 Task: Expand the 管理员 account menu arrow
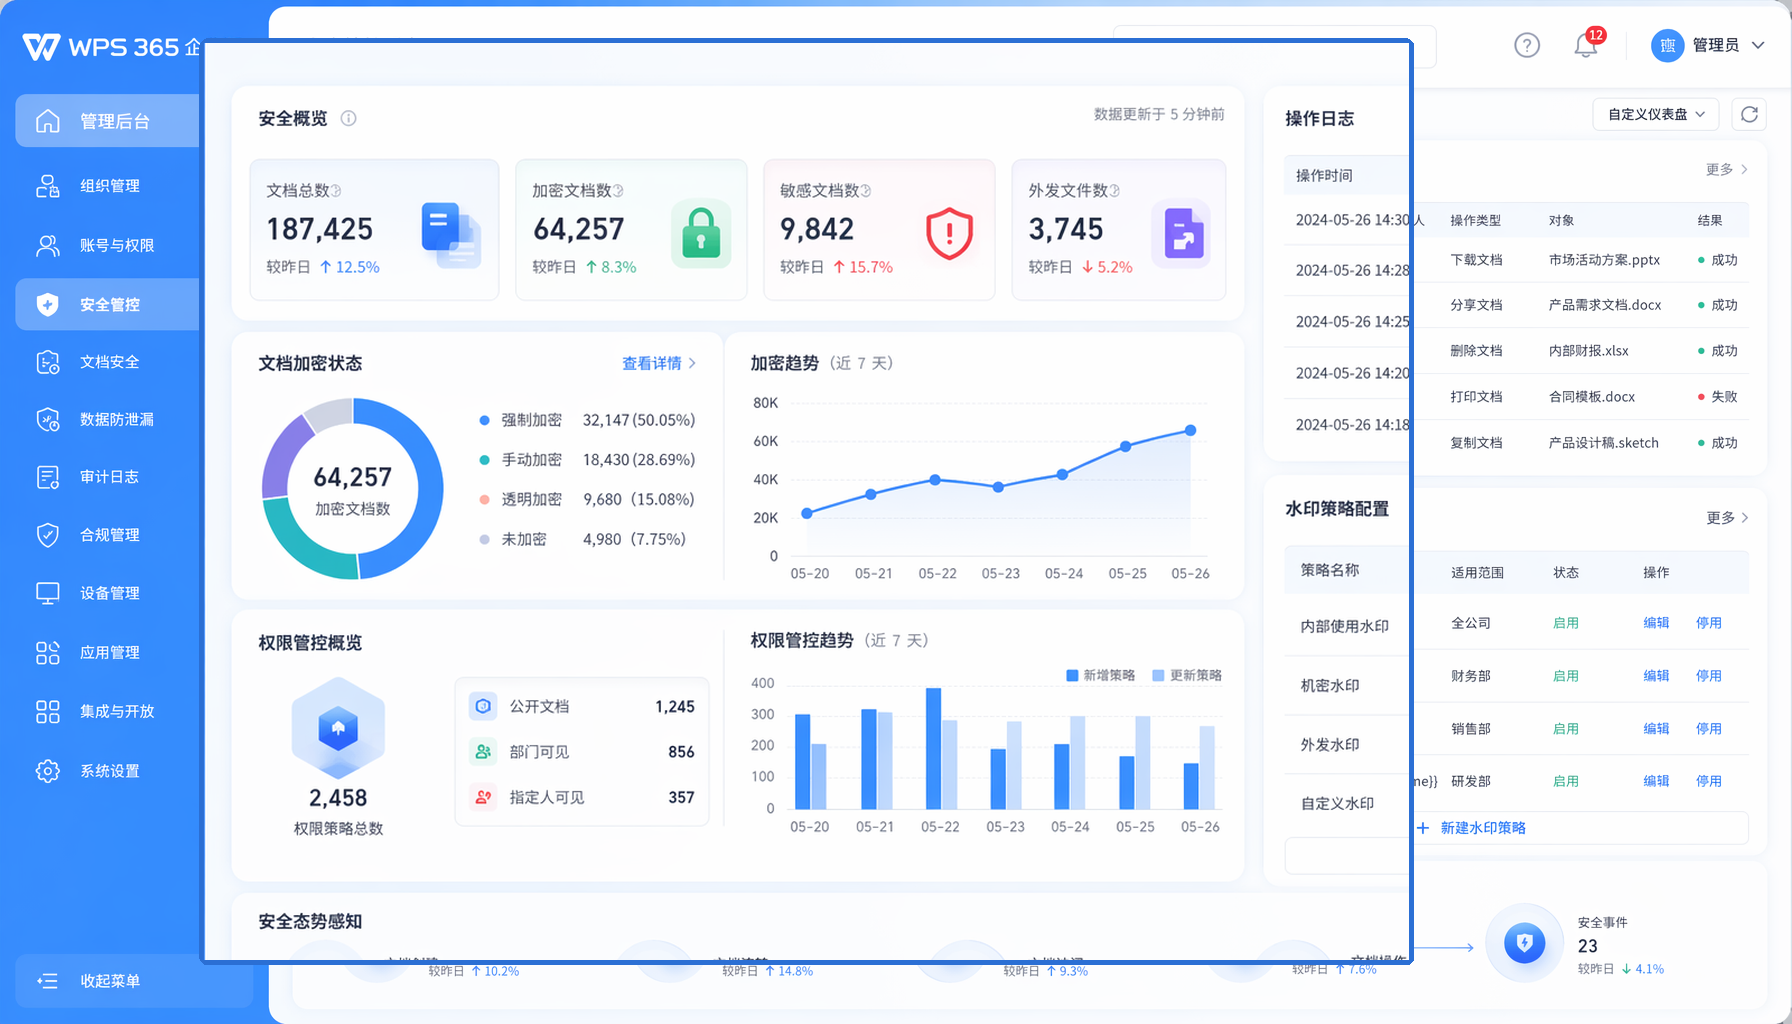coord(1758,45)
